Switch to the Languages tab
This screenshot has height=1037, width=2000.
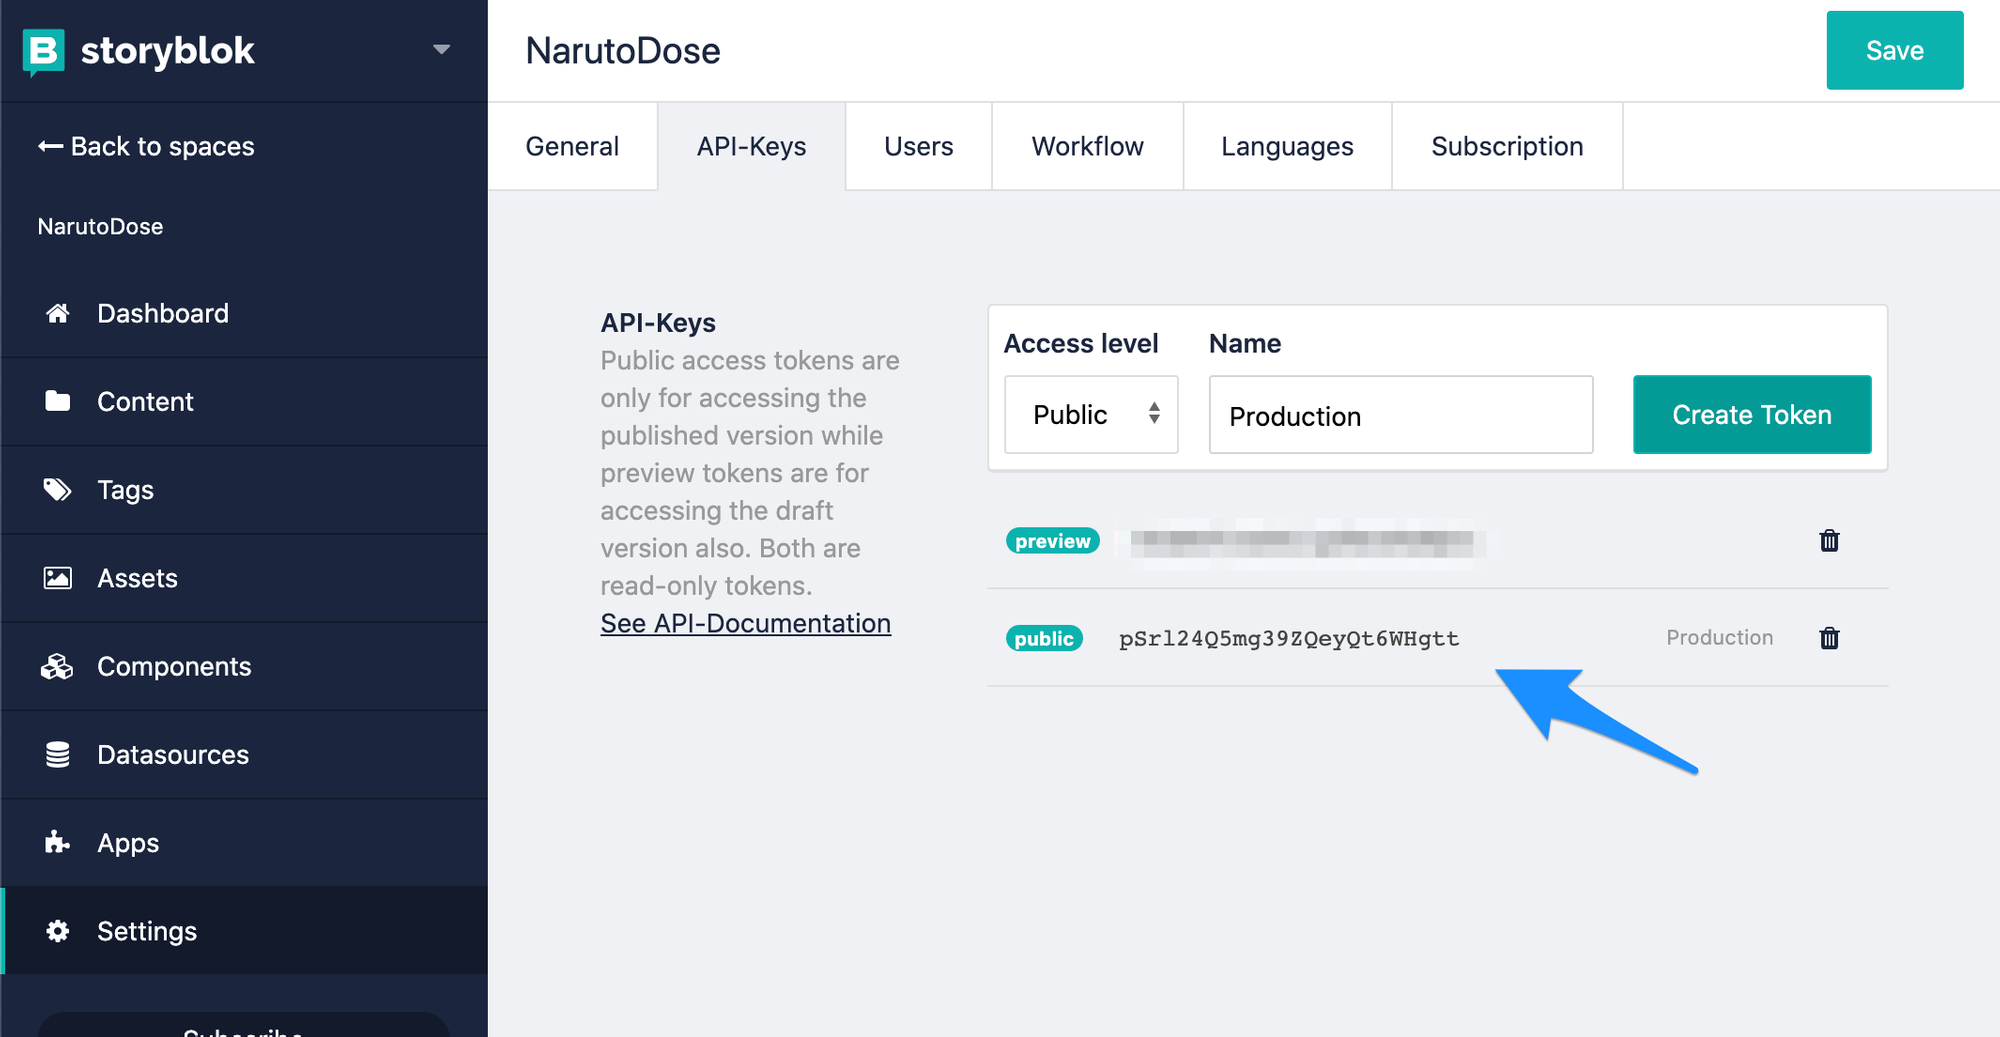click(1287, 146)
